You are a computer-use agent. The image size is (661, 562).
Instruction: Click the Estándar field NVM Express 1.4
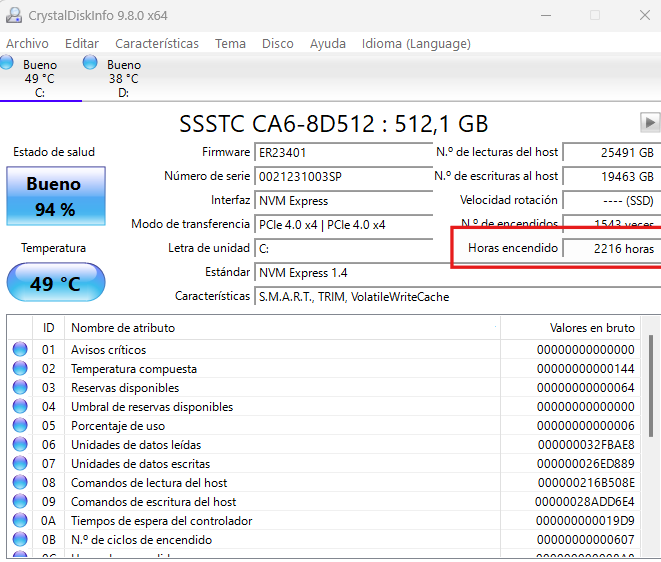coord(457,272)
